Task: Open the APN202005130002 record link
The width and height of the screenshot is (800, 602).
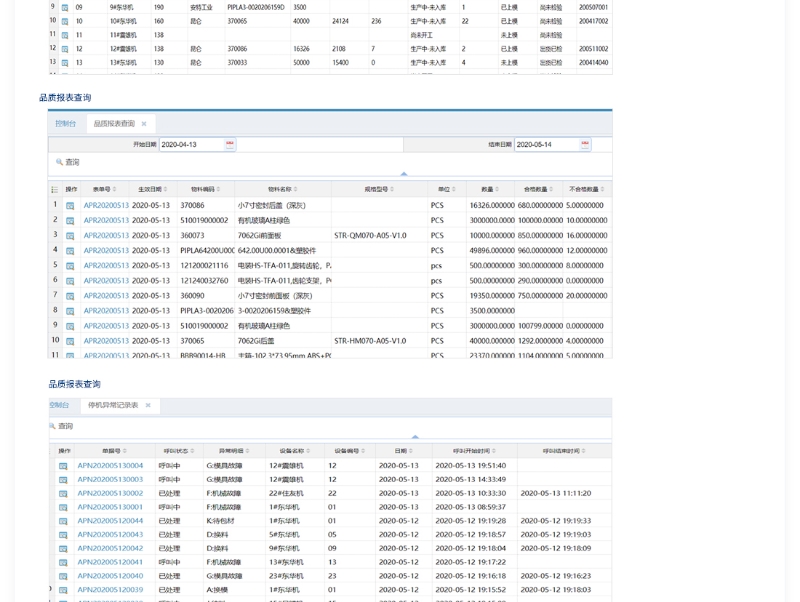Action: 110,493
